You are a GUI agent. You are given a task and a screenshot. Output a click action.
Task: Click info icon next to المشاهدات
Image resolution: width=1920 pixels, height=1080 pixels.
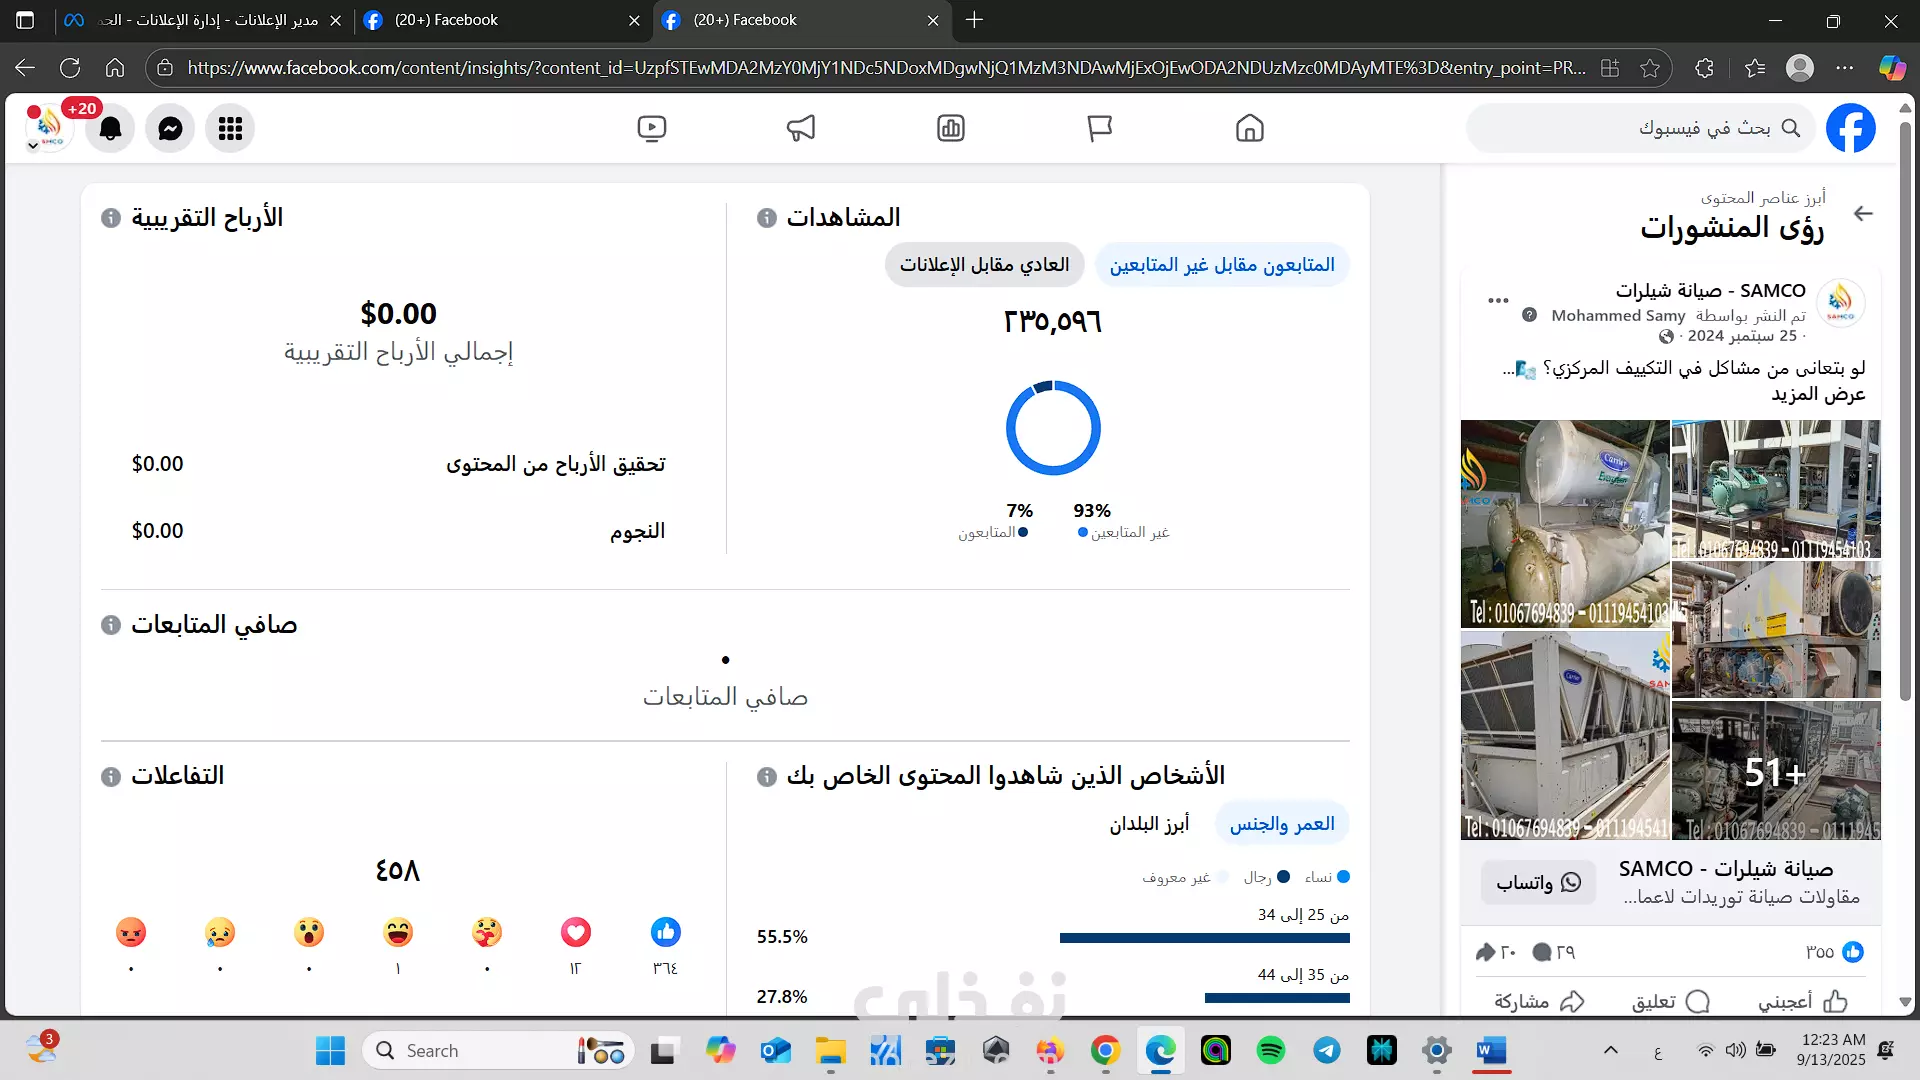point(767,218)
